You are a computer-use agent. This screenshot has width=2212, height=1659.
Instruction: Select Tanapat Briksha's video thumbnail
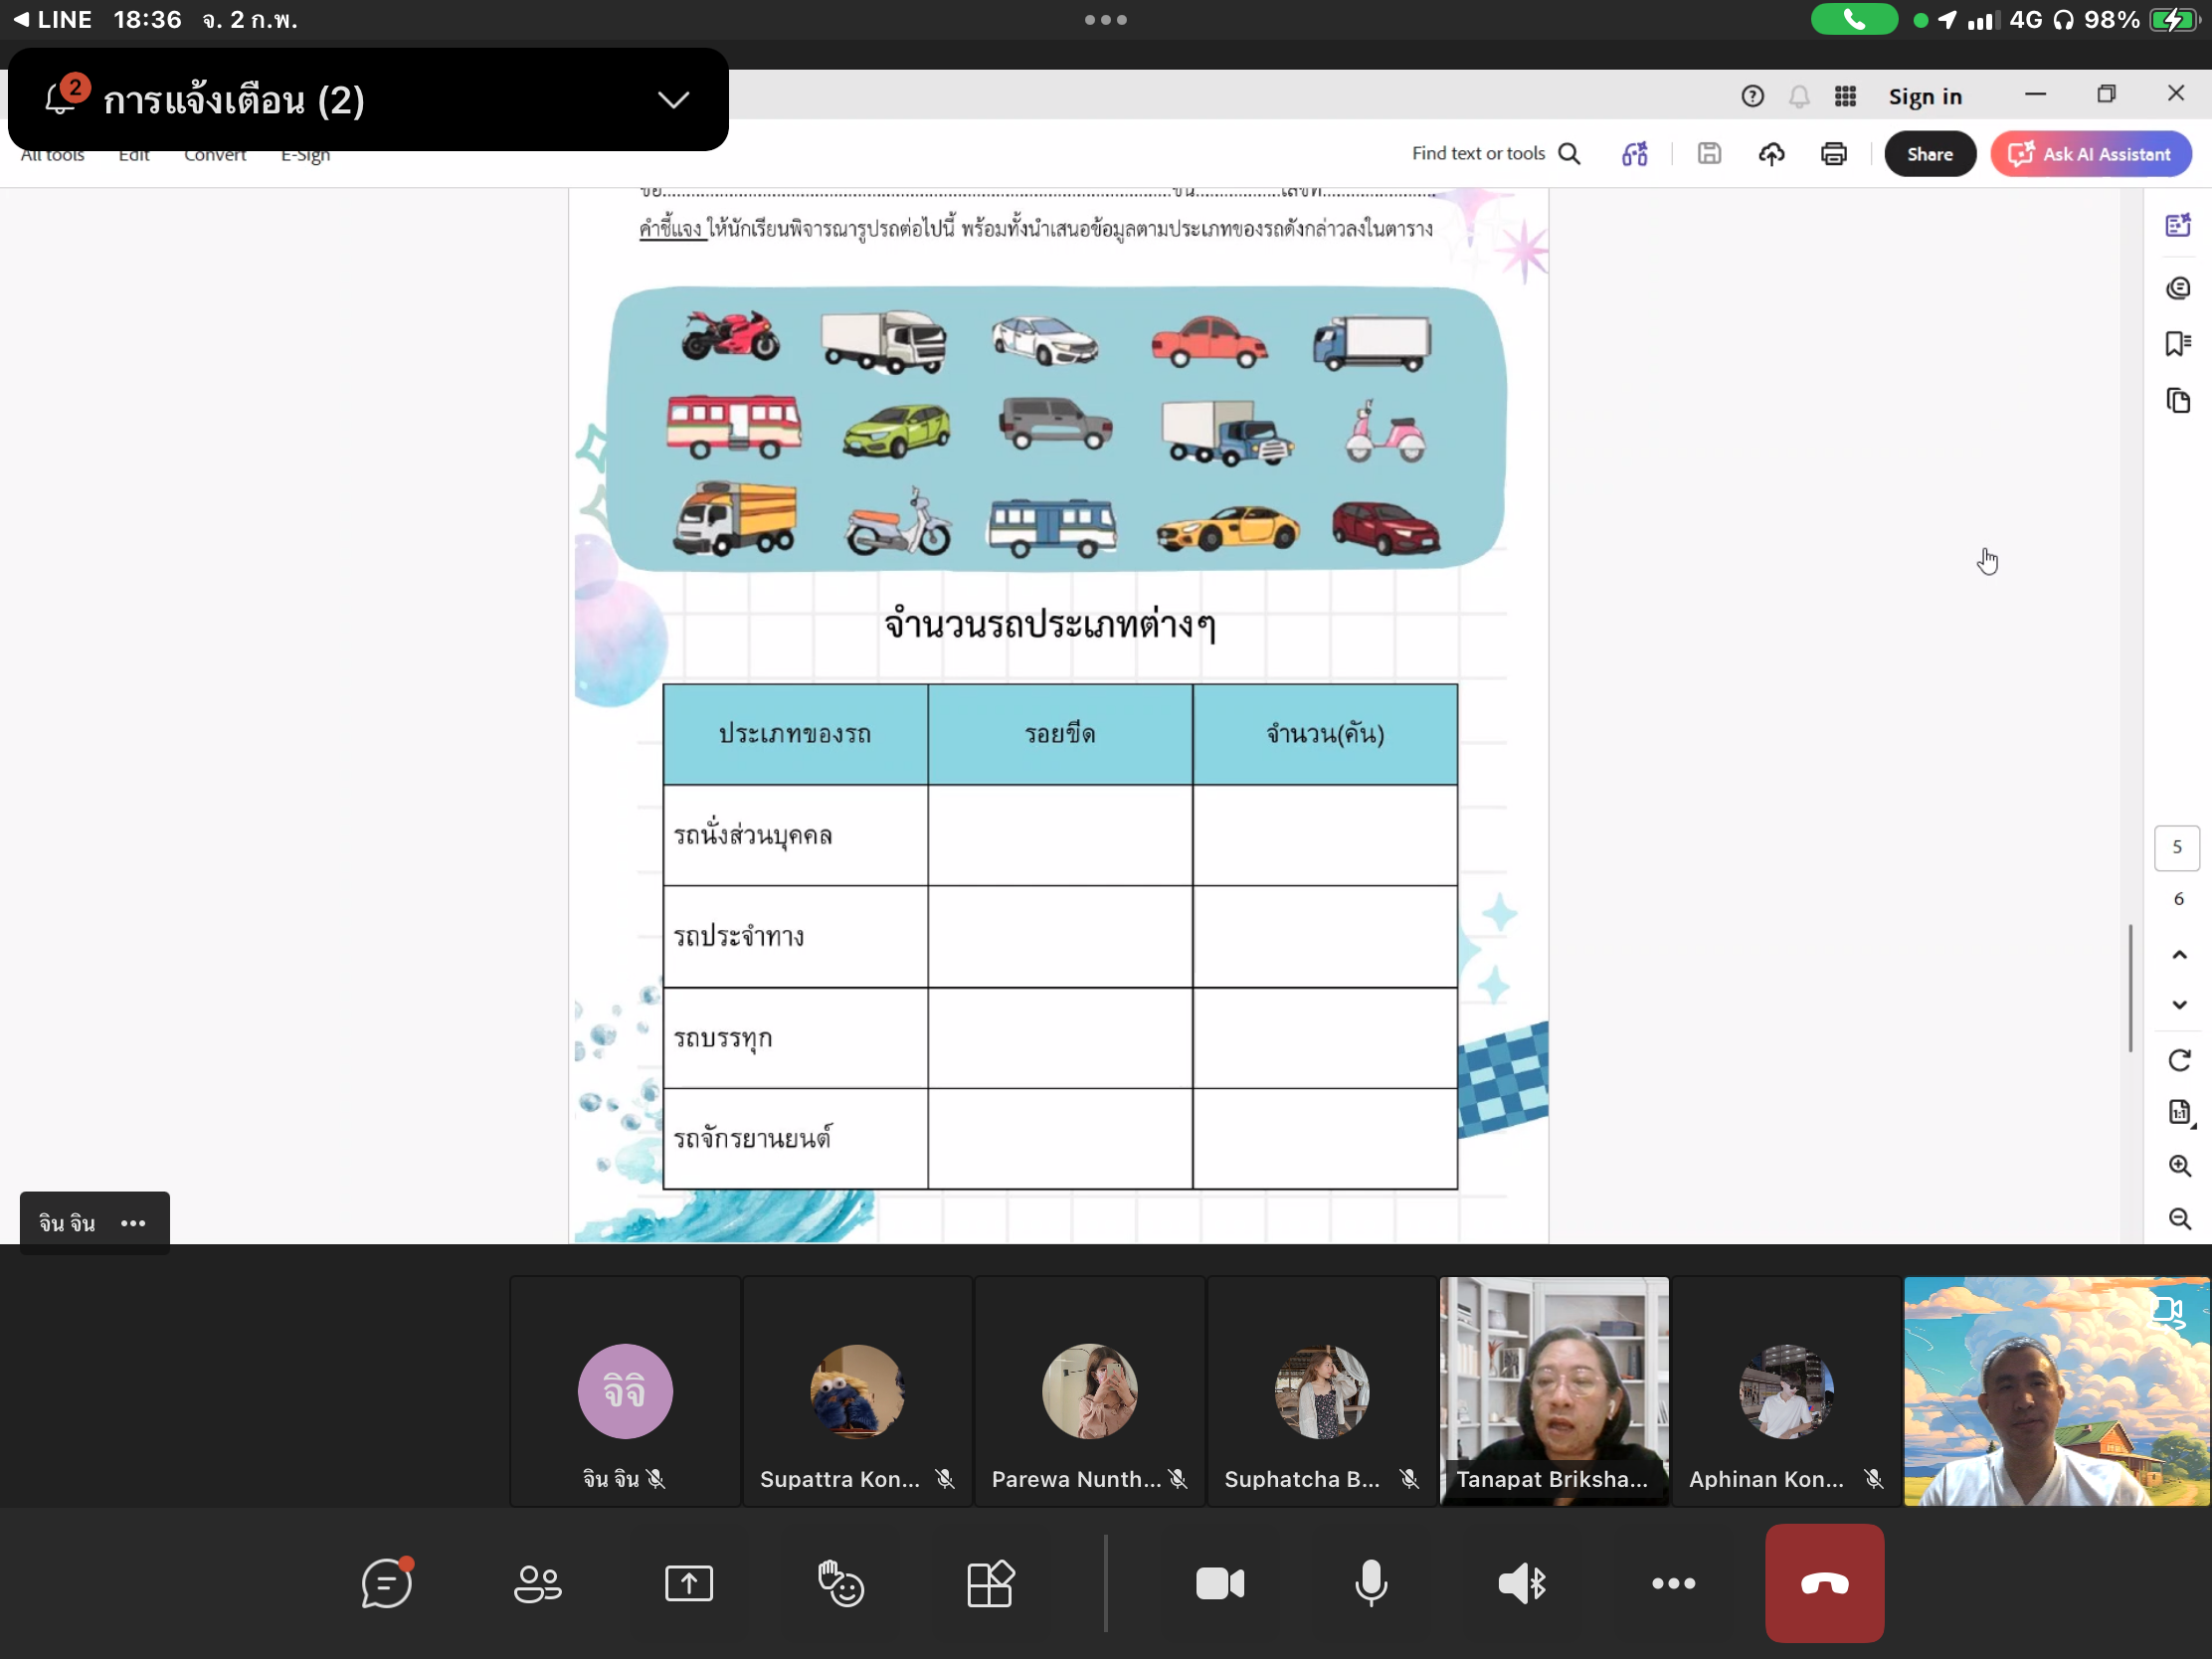[1553, 1390]
